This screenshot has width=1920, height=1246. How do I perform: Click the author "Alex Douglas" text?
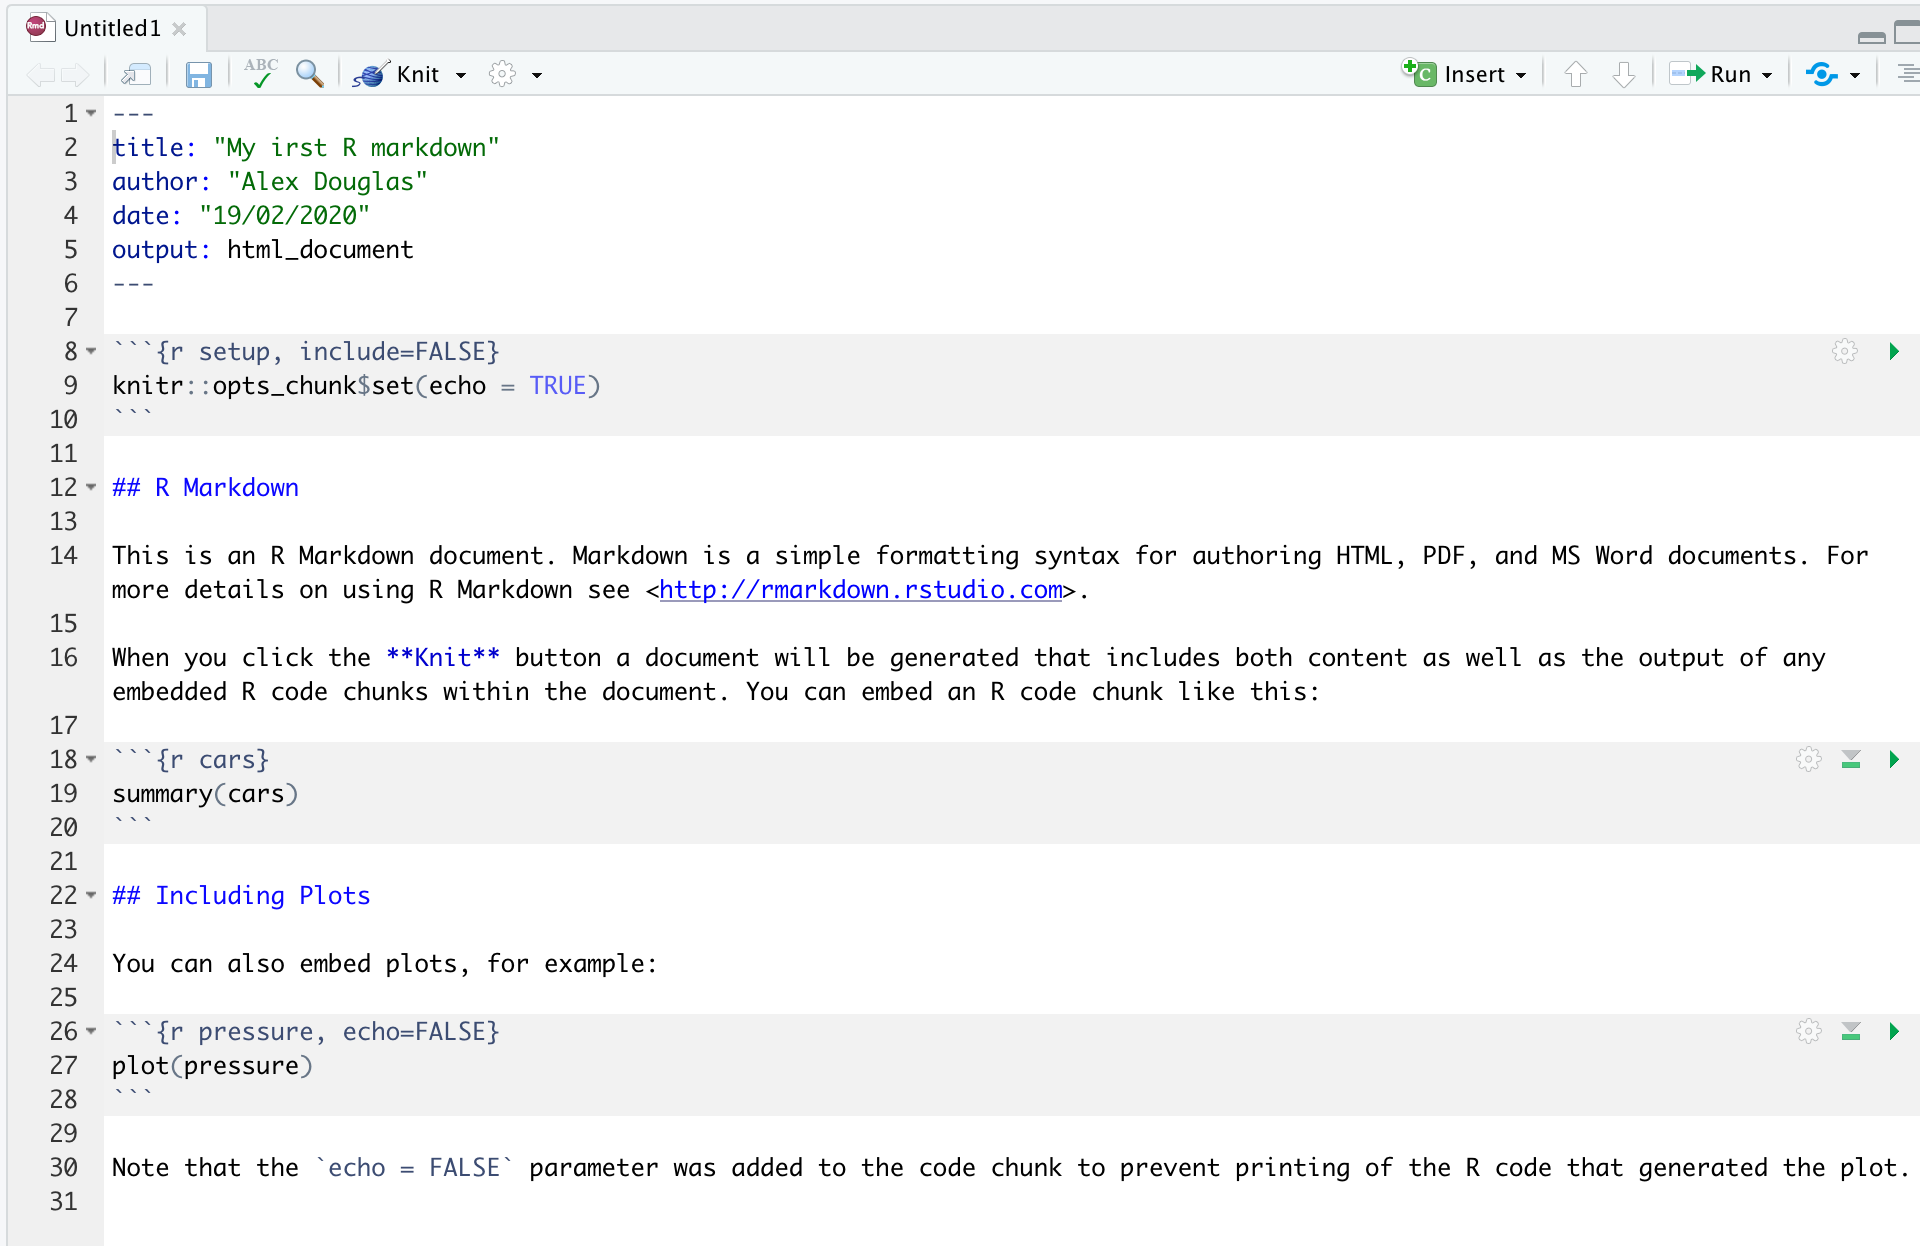(x=328, y=182)
